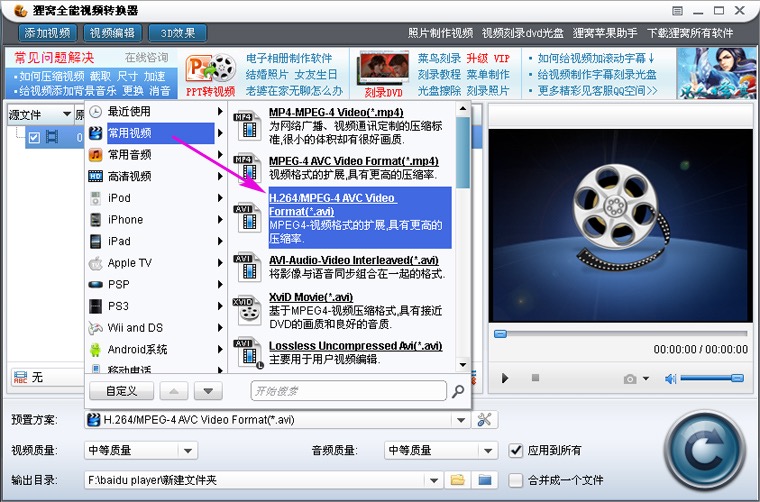The width and height of the screenshot is (760, 502).
Task: Toggle the source file checkbox
Action: pos(34,138)
